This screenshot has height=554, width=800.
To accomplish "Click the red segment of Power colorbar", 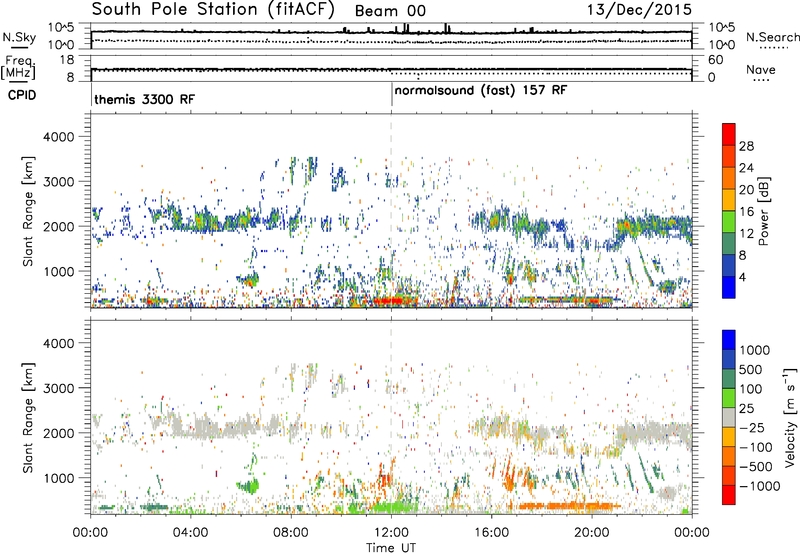I will [x=729, y=135].
